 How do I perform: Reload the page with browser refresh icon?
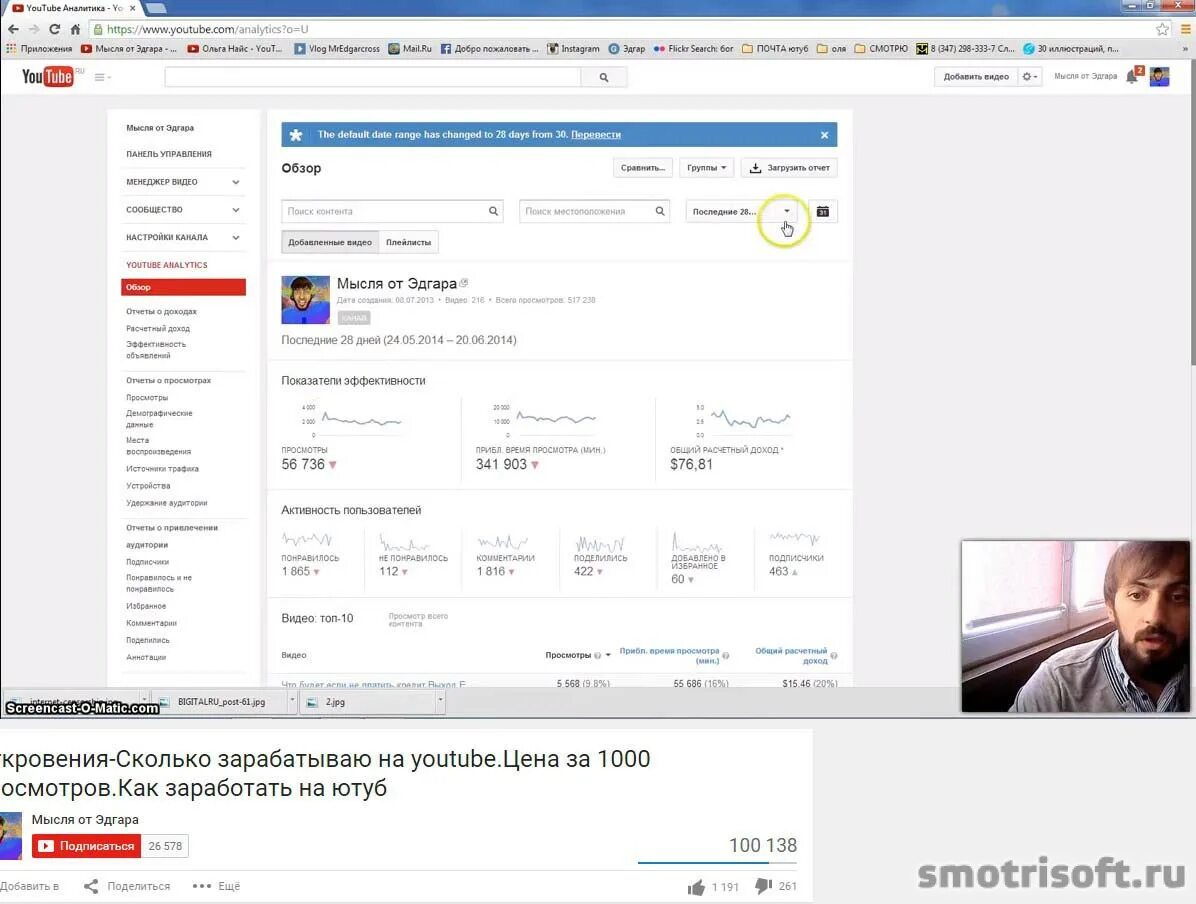pos(54,29)
